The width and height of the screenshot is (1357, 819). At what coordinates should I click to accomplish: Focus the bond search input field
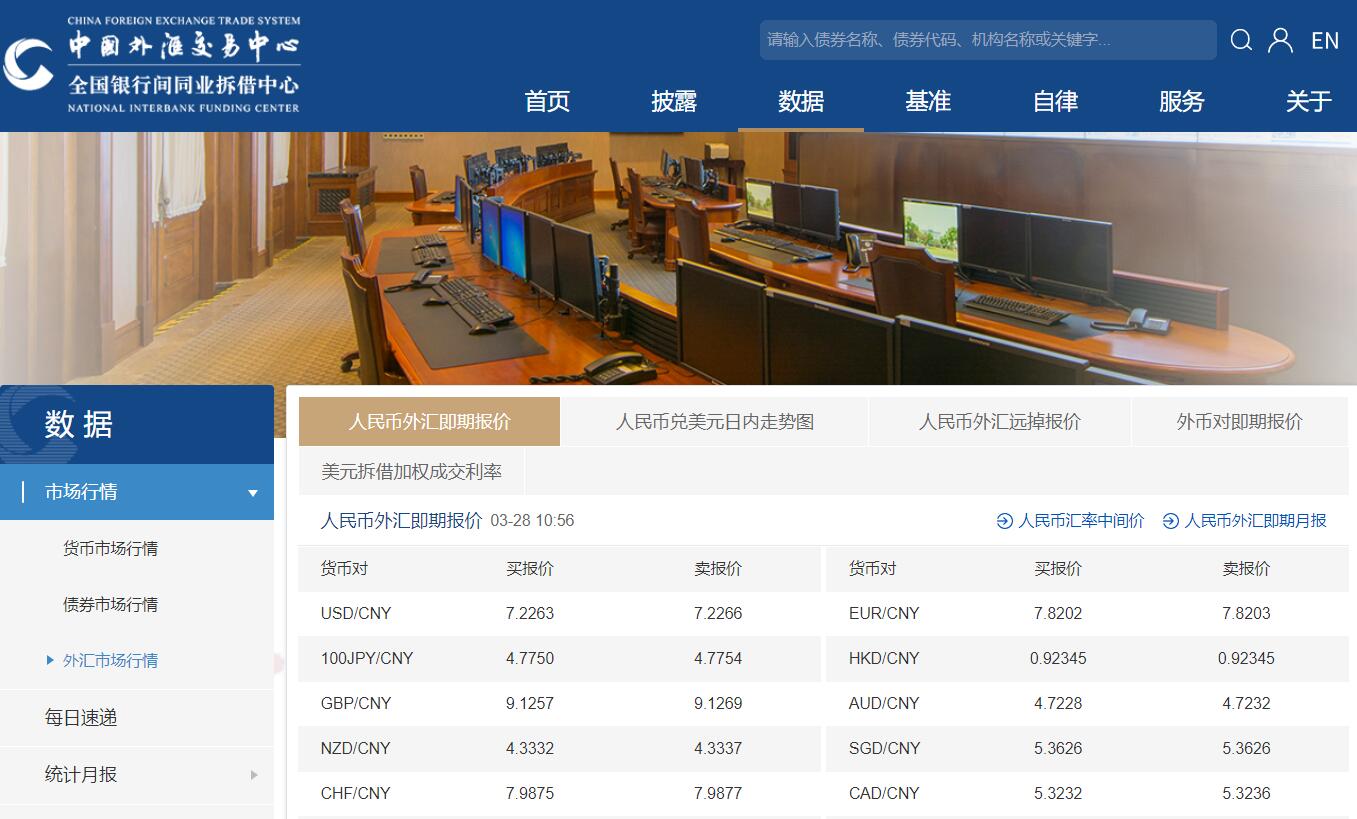point(988,40)
